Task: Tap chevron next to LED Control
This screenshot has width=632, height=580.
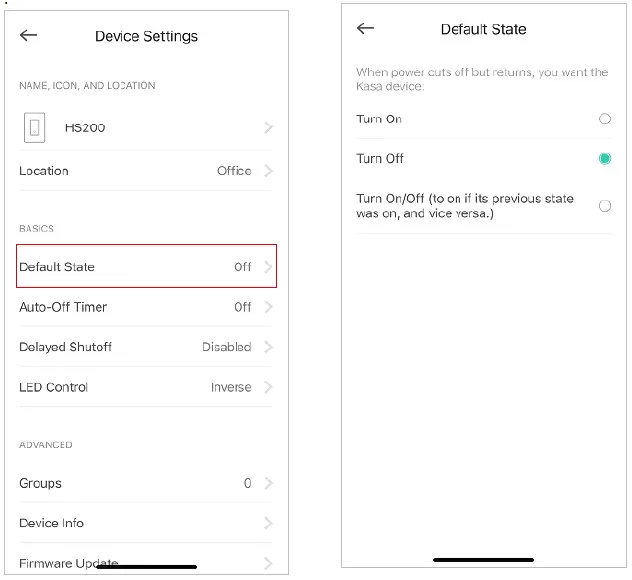Action: [268, 387]
